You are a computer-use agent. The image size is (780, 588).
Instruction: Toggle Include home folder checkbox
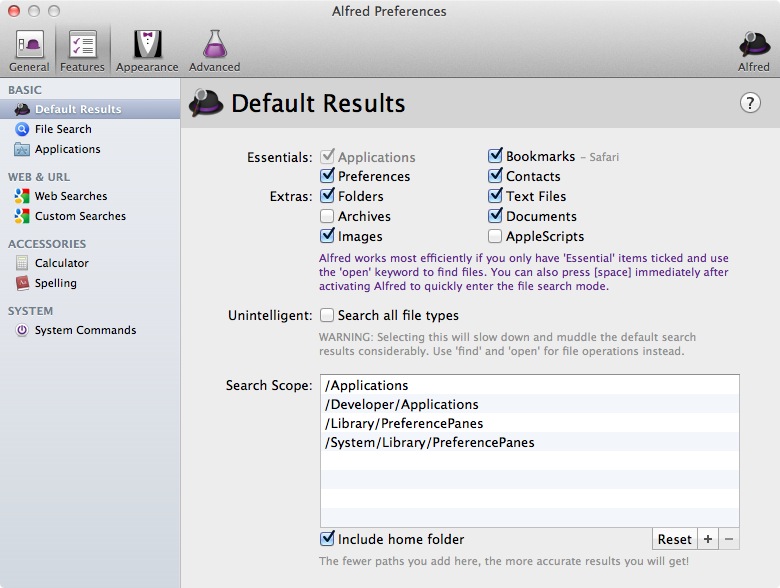point(327,538)
